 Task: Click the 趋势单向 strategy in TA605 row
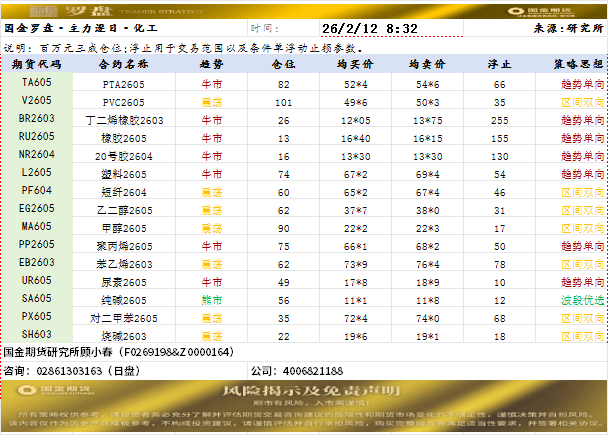582,84
